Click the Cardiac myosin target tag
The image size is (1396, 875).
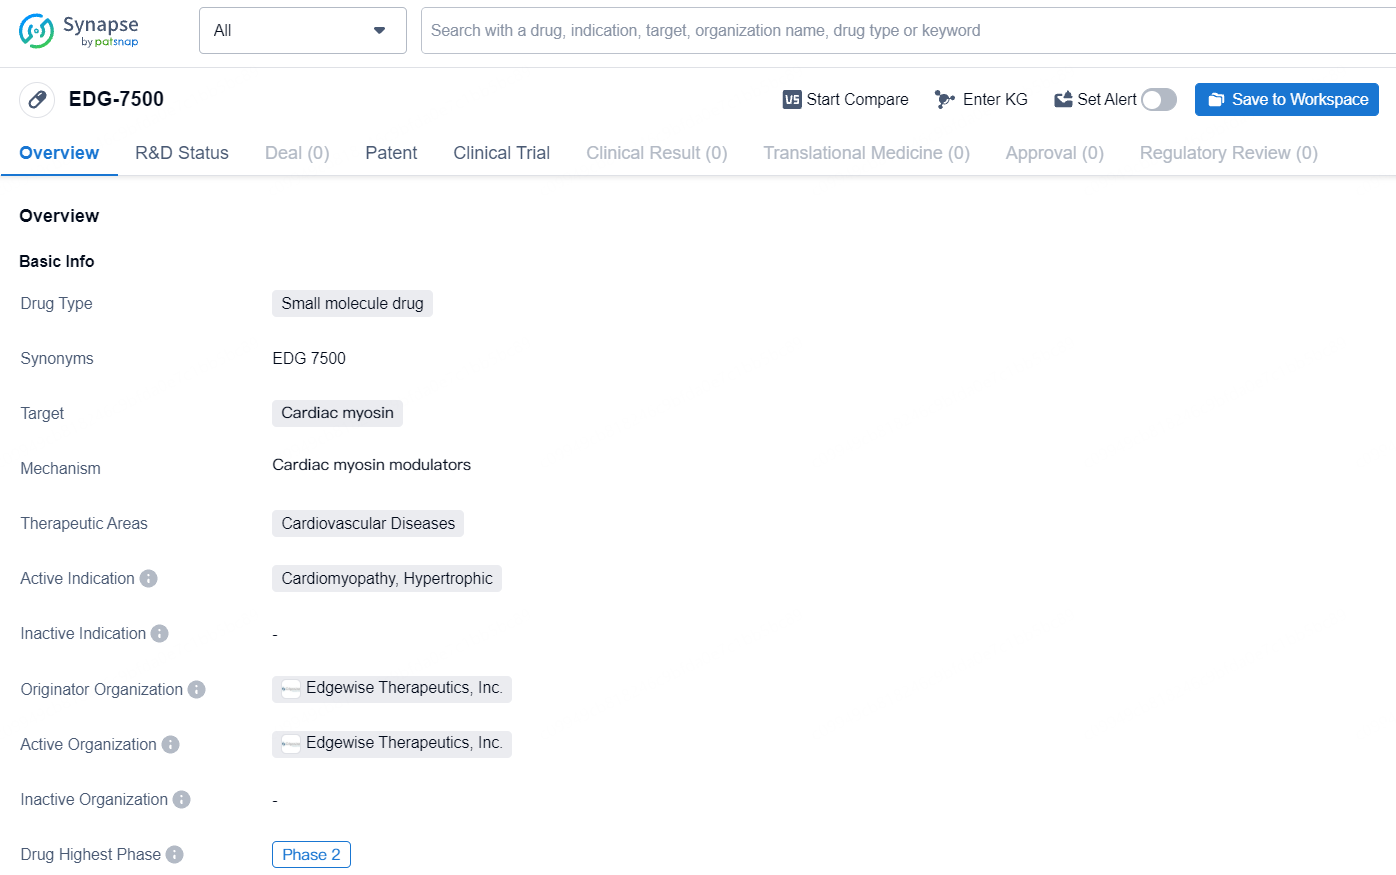[x=337, y=413]
